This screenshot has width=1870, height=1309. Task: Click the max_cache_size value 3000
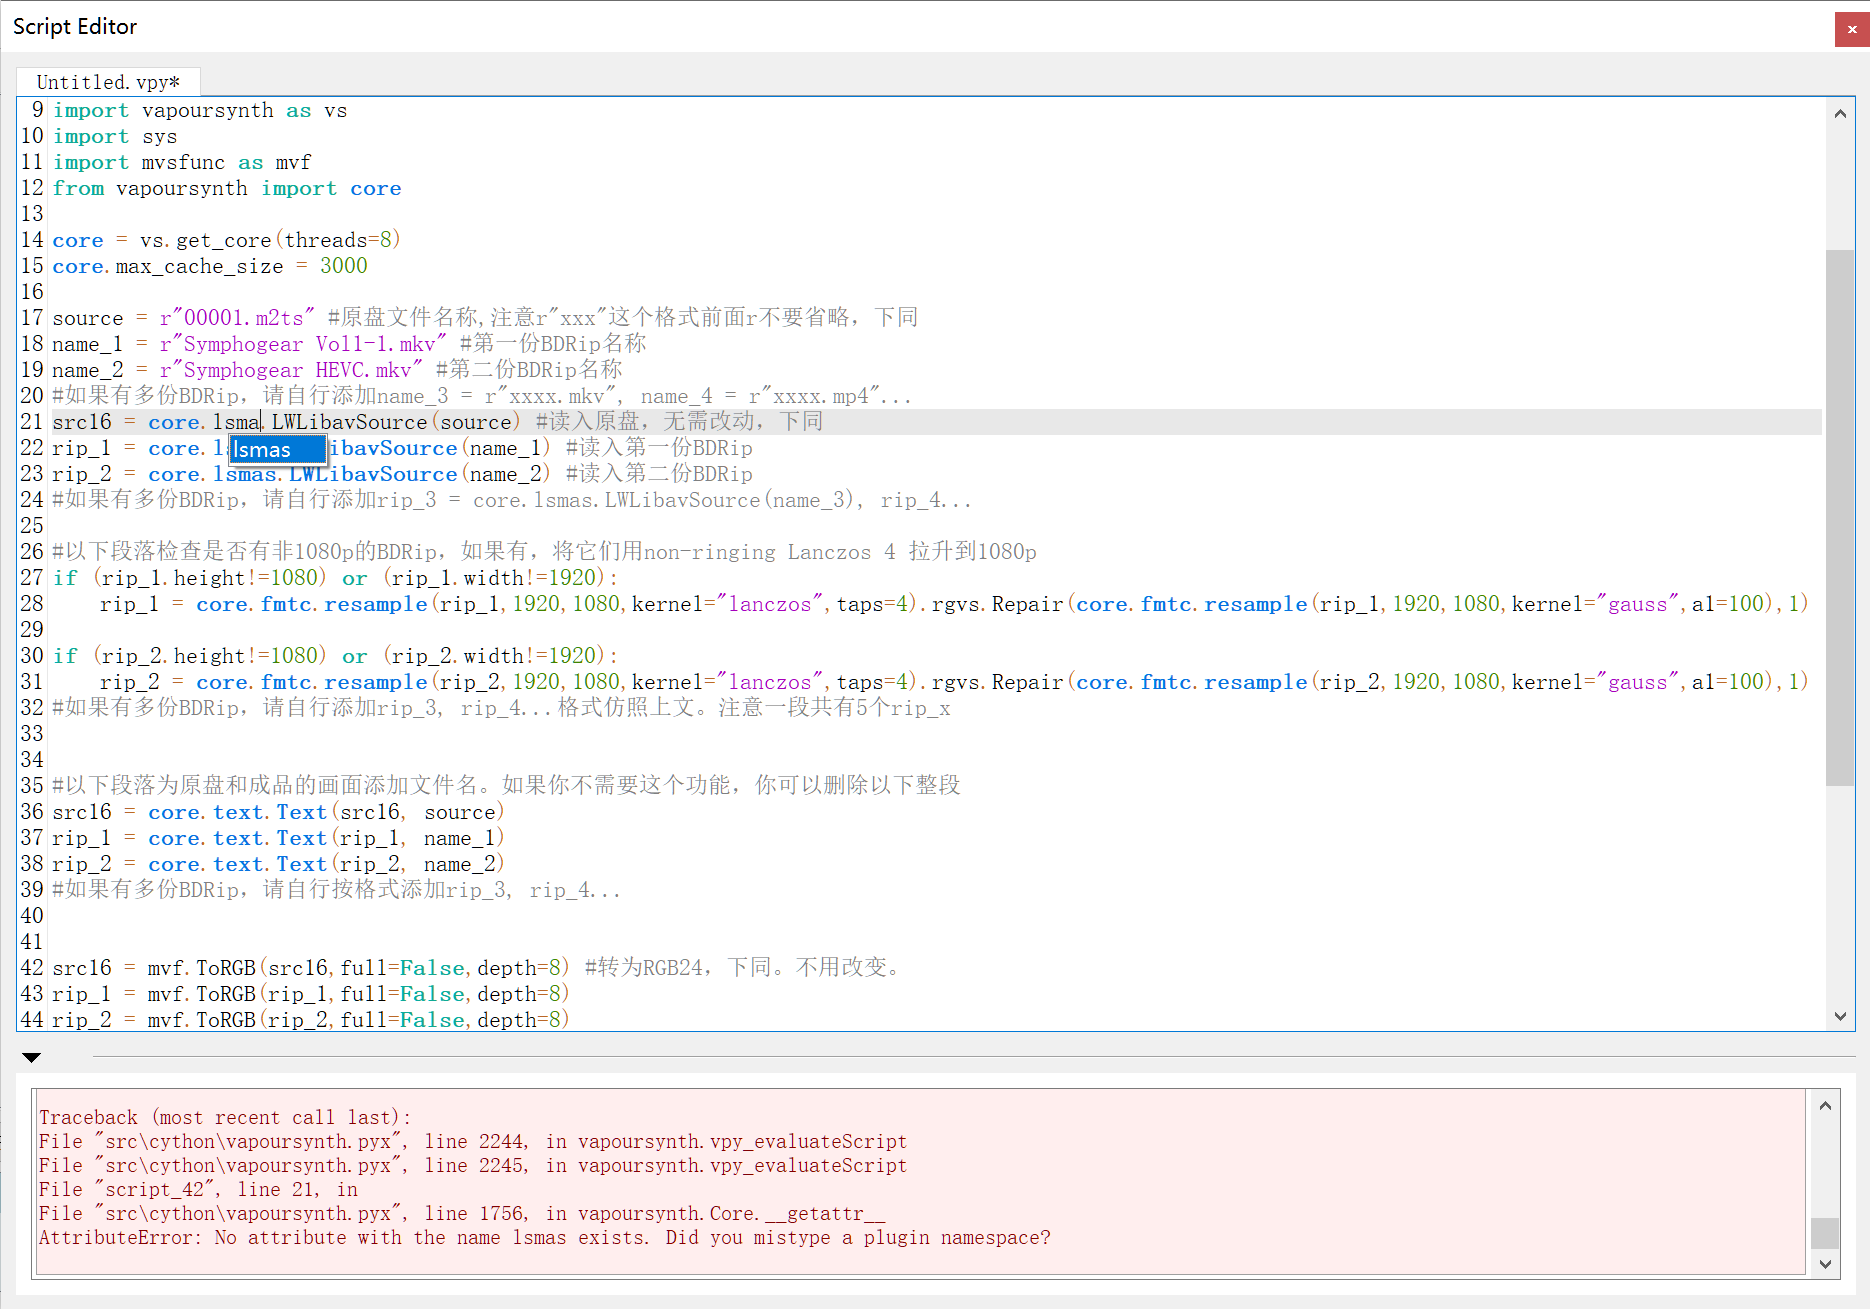[x=344, y=266]
